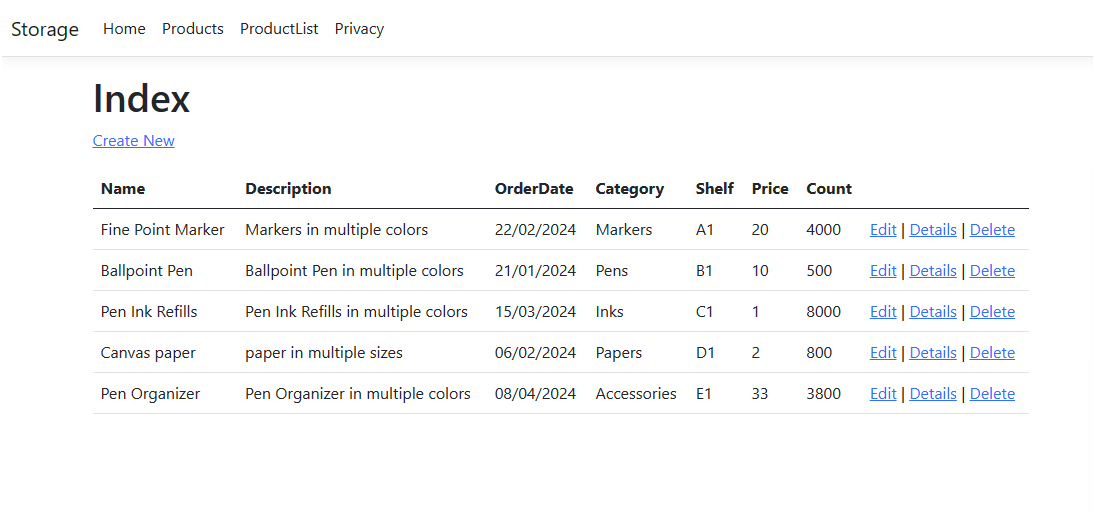Screen dimensions: 1095x514
Task: Click 'Pen Ink Refills in multiple colors' description
Action: (356, 312)
